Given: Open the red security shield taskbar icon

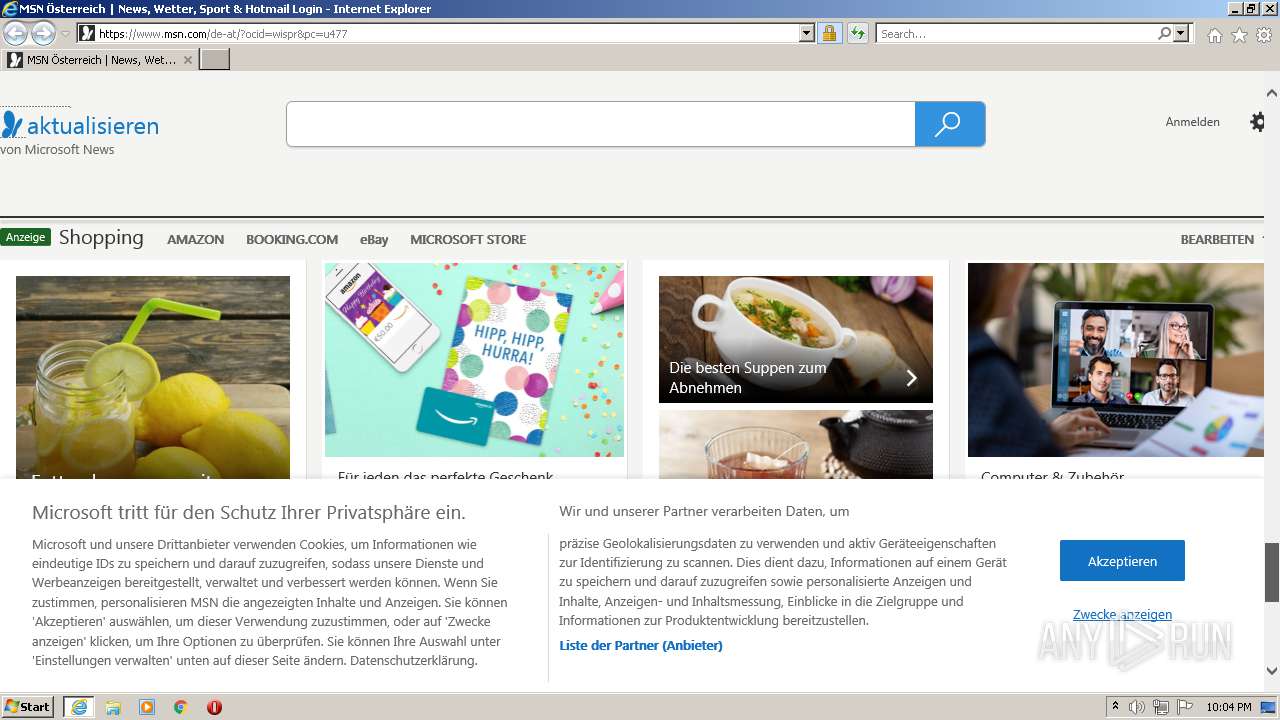Looking at the screenshot, I should 214,707.
